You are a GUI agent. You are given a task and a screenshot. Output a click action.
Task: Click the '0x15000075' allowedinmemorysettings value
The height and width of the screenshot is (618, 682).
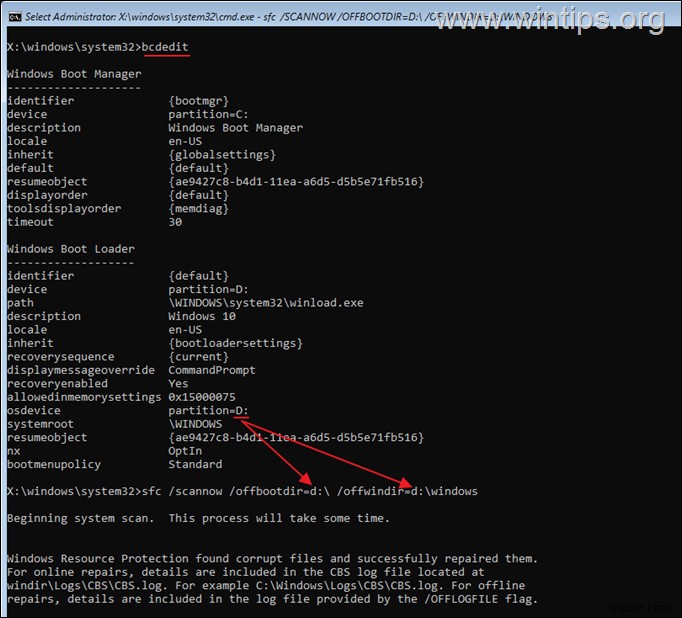point(202,397)
